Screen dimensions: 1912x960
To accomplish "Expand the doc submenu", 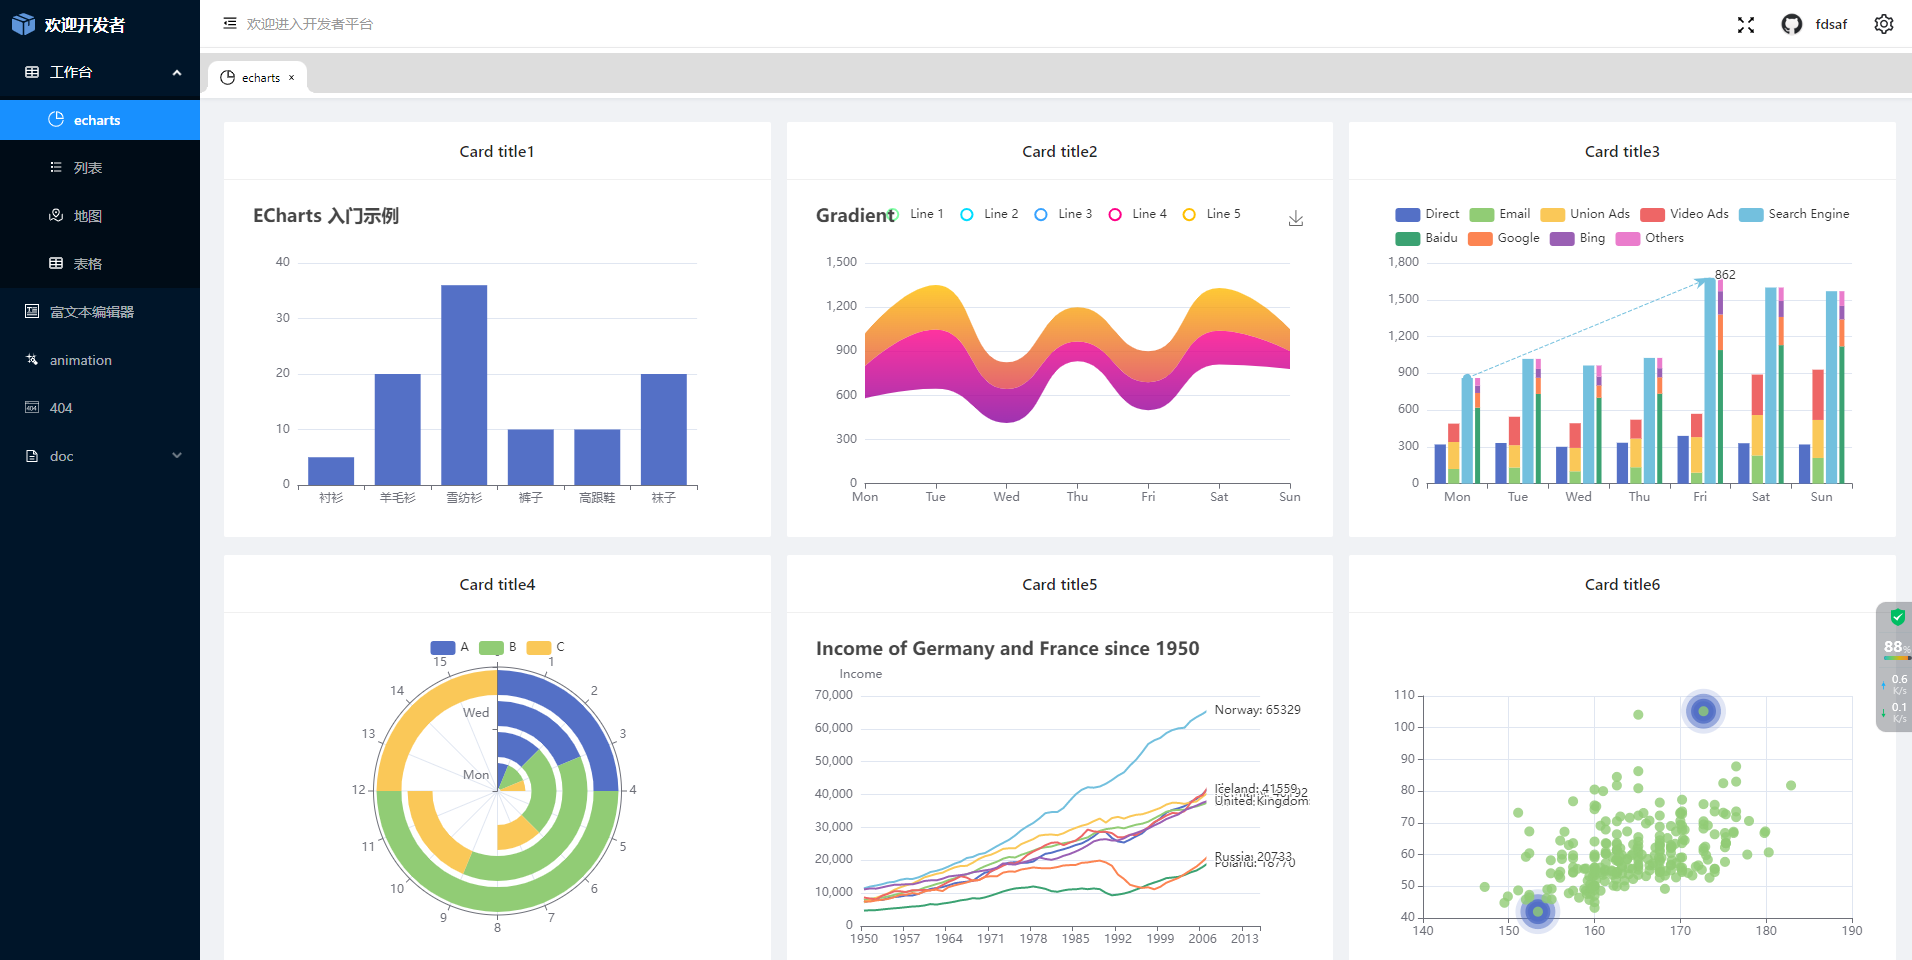I will (x=100, y=456).
